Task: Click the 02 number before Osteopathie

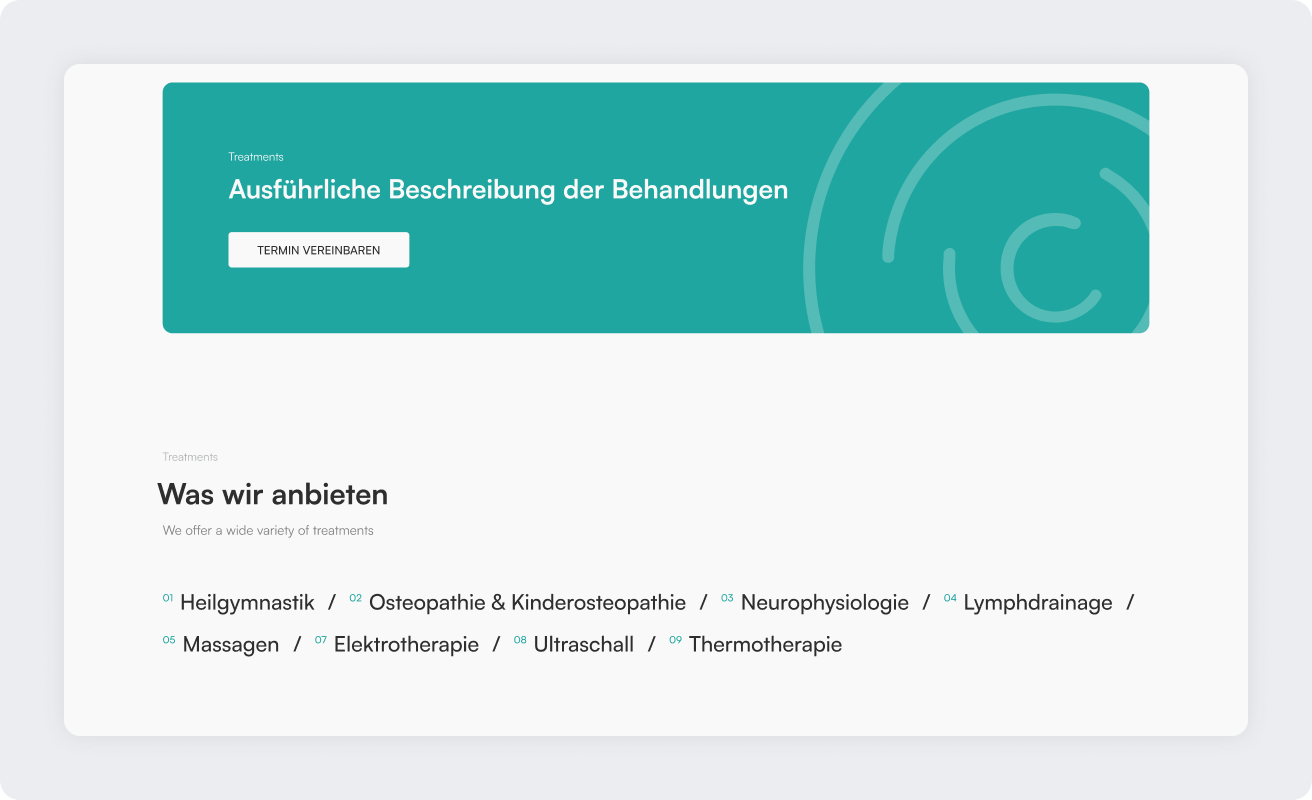Action: point(355,597)
